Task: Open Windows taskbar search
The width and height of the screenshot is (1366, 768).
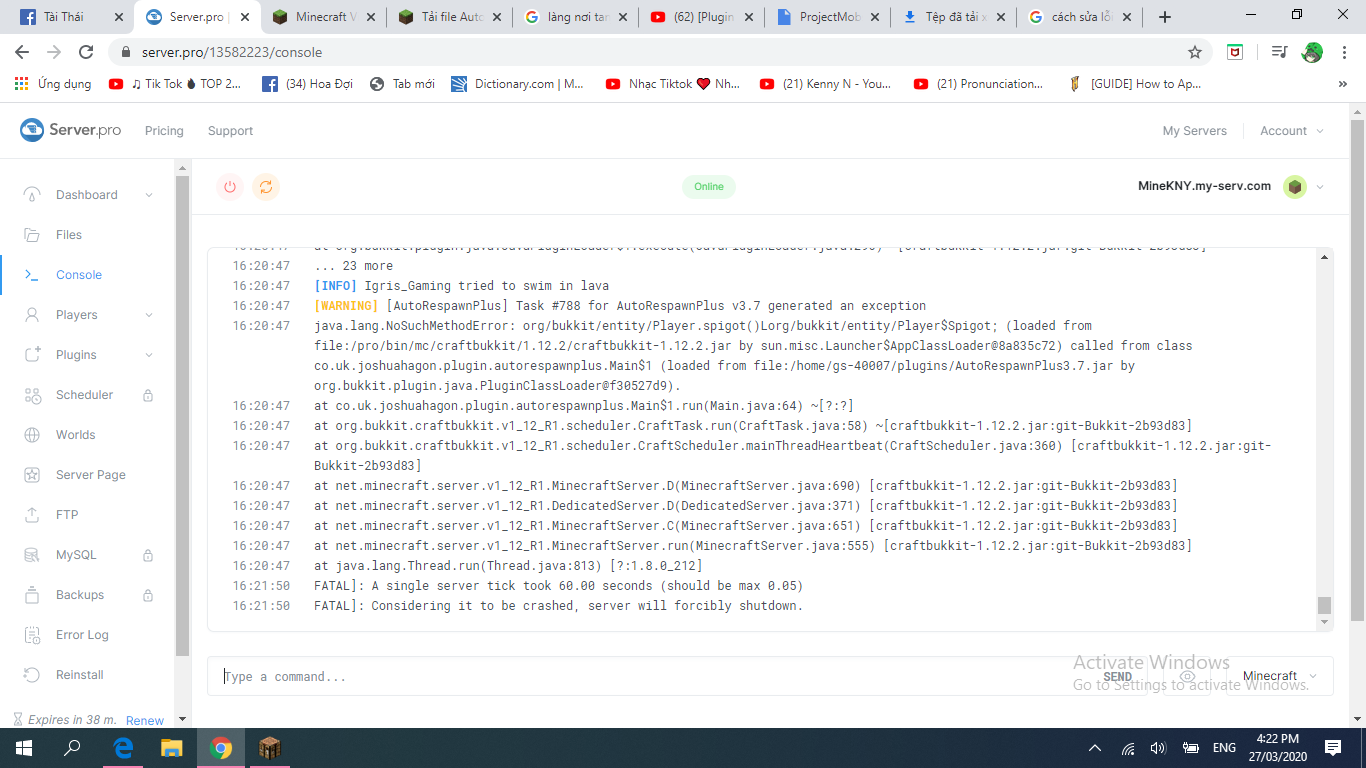Action: tap(72, 748)
